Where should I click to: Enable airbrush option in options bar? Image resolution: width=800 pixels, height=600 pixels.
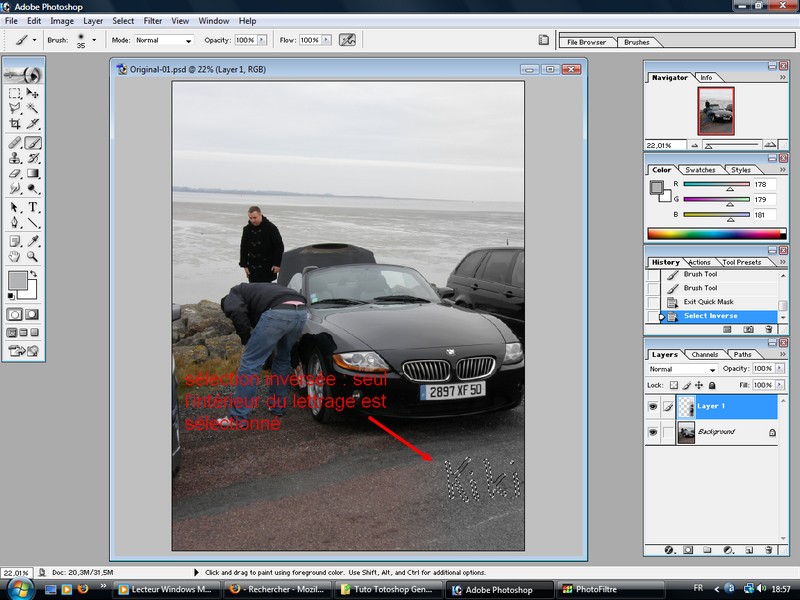pos(347,40)
